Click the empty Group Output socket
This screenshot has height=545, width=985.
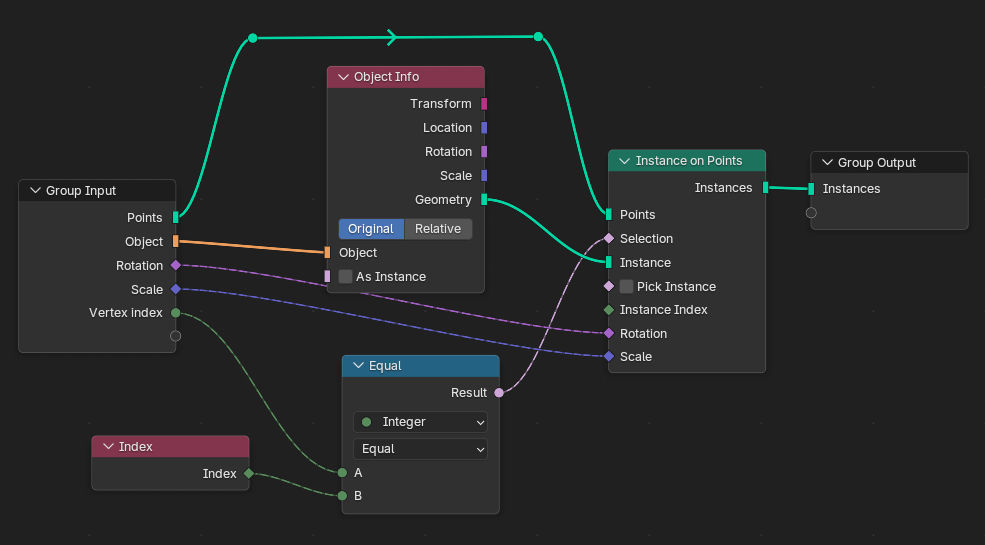[811, 213]
